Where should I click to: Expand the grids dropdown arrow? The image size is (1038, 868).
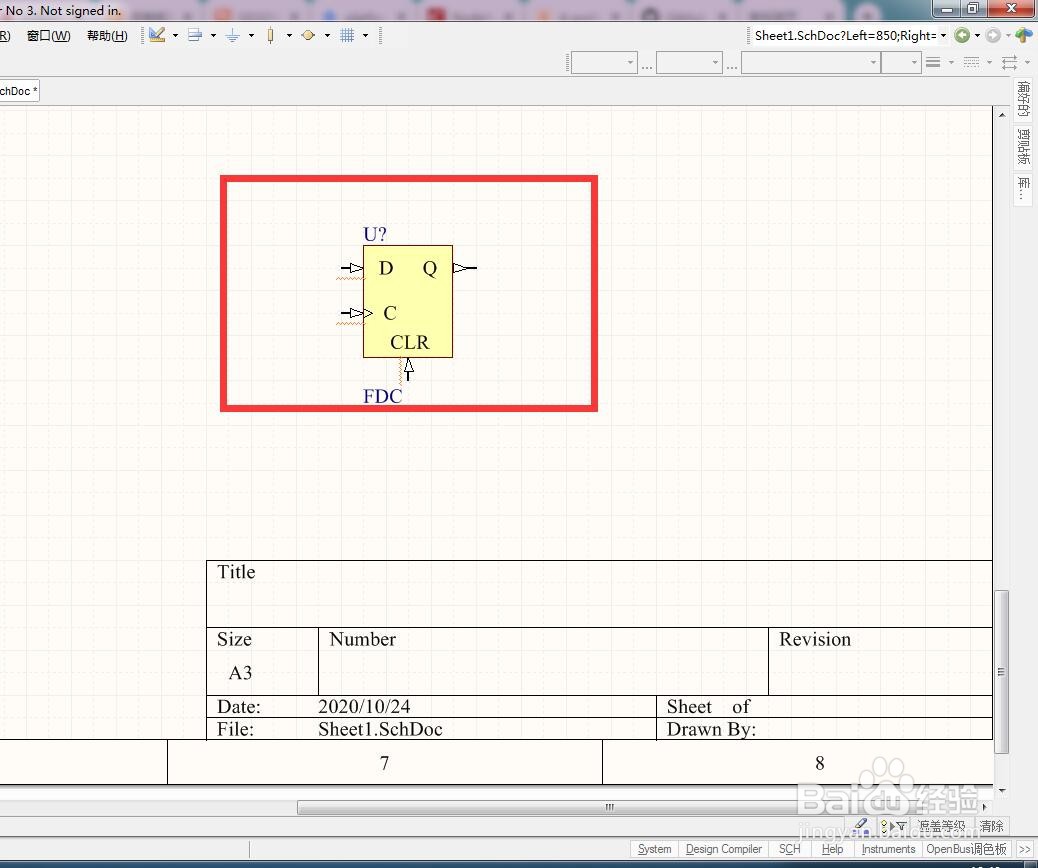click(x=365, y=36)
